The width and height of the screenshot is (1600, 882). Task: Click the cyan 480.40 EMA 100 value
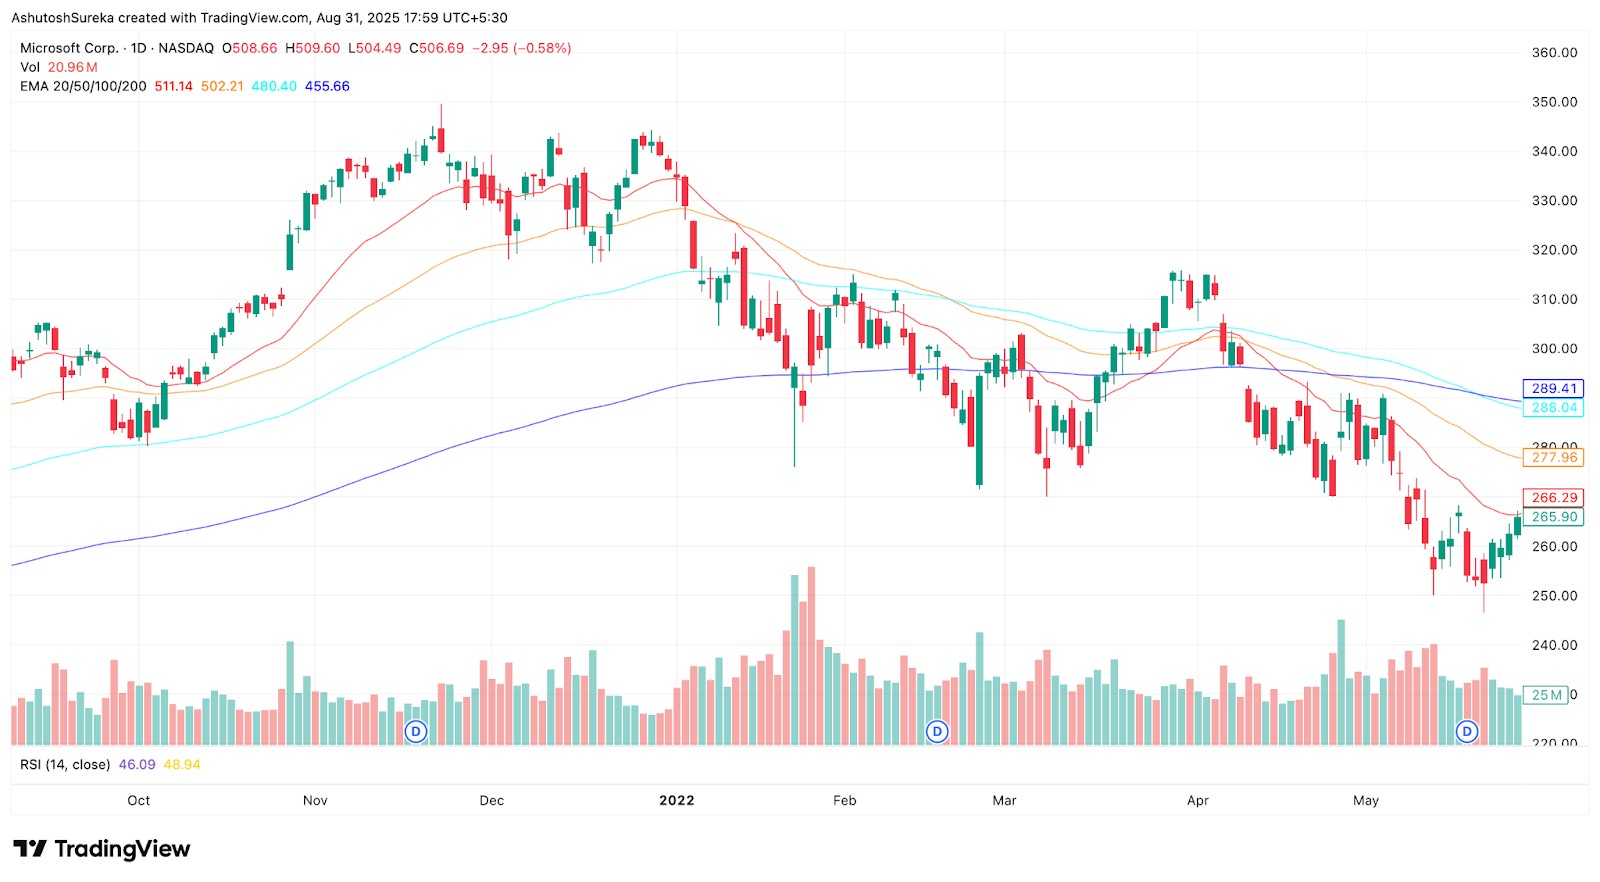point(274,86)
